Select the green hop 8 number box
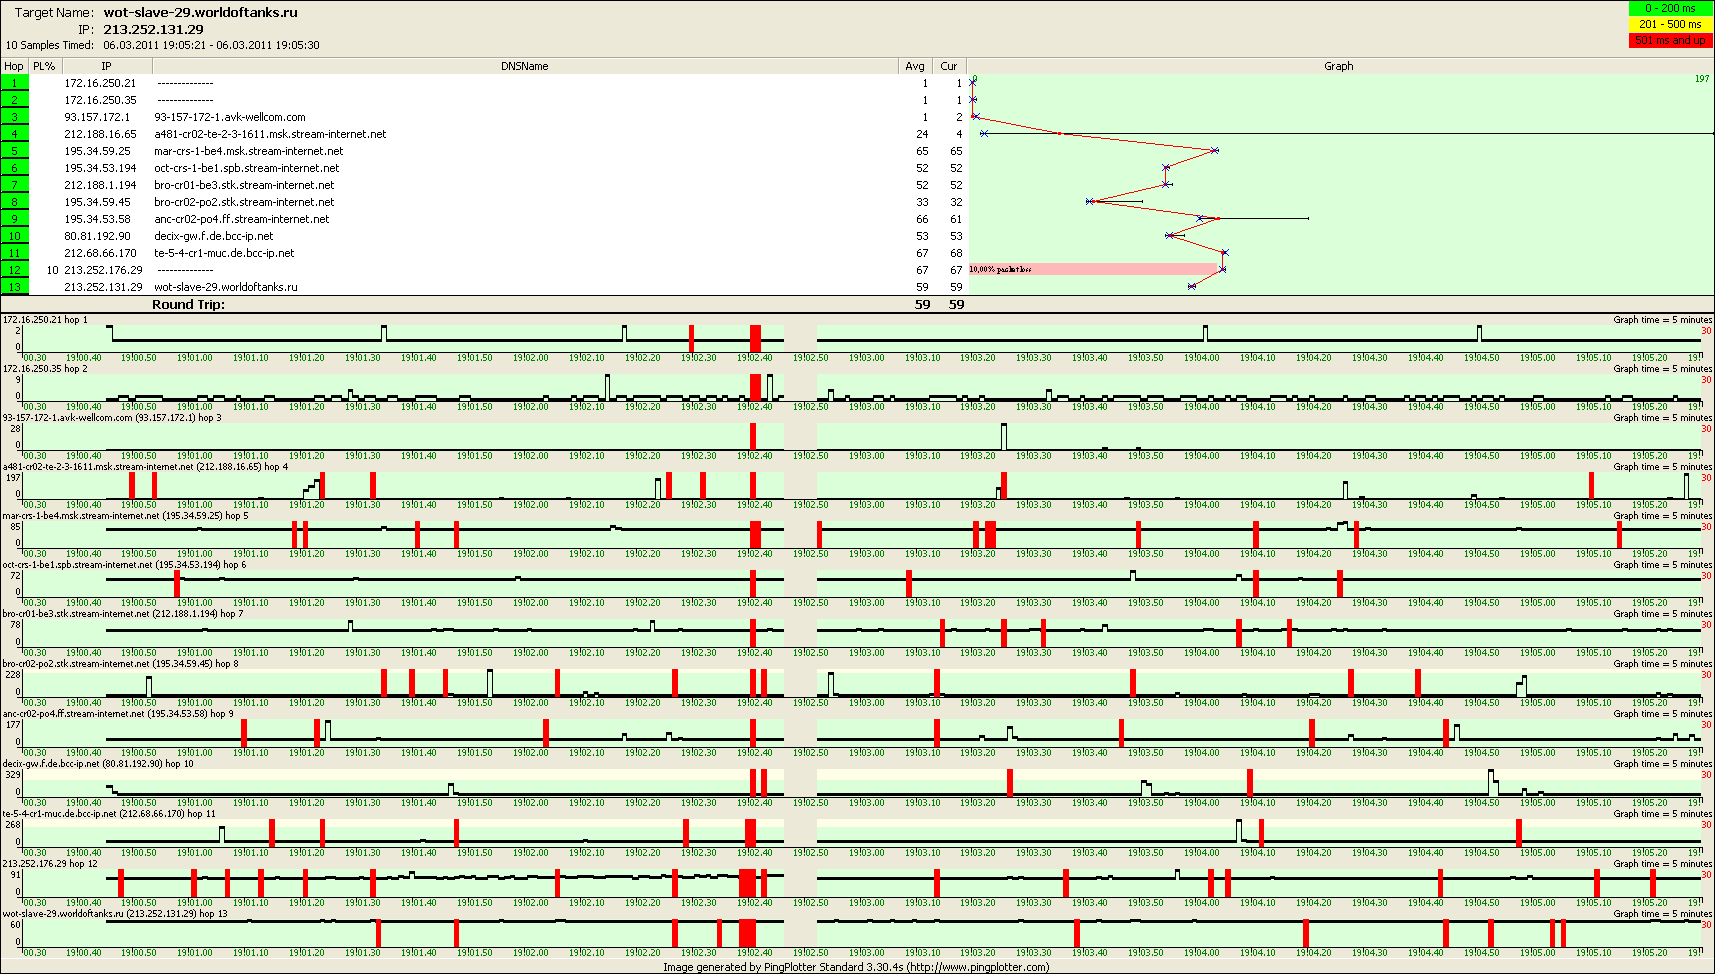Image resolution: width=1715 pixels, height=974 pixels. (15, 202)
